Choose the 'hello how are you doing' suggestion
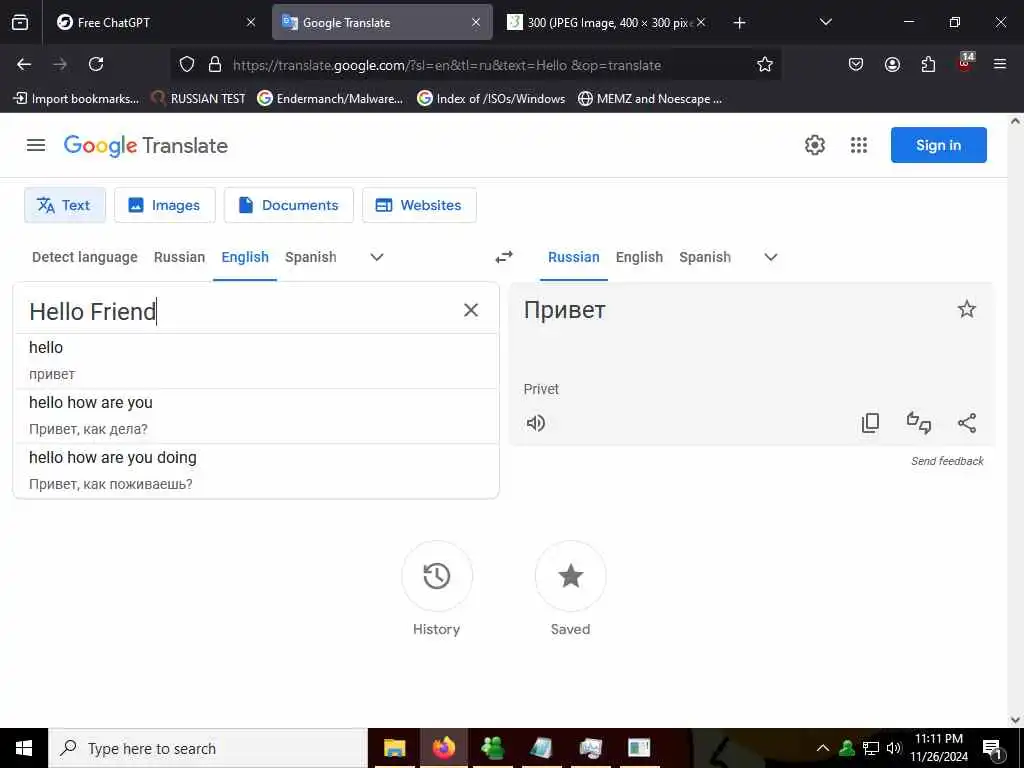This screenshot has height=768, width=1024. pyautogui.click(x=256, y=471)
